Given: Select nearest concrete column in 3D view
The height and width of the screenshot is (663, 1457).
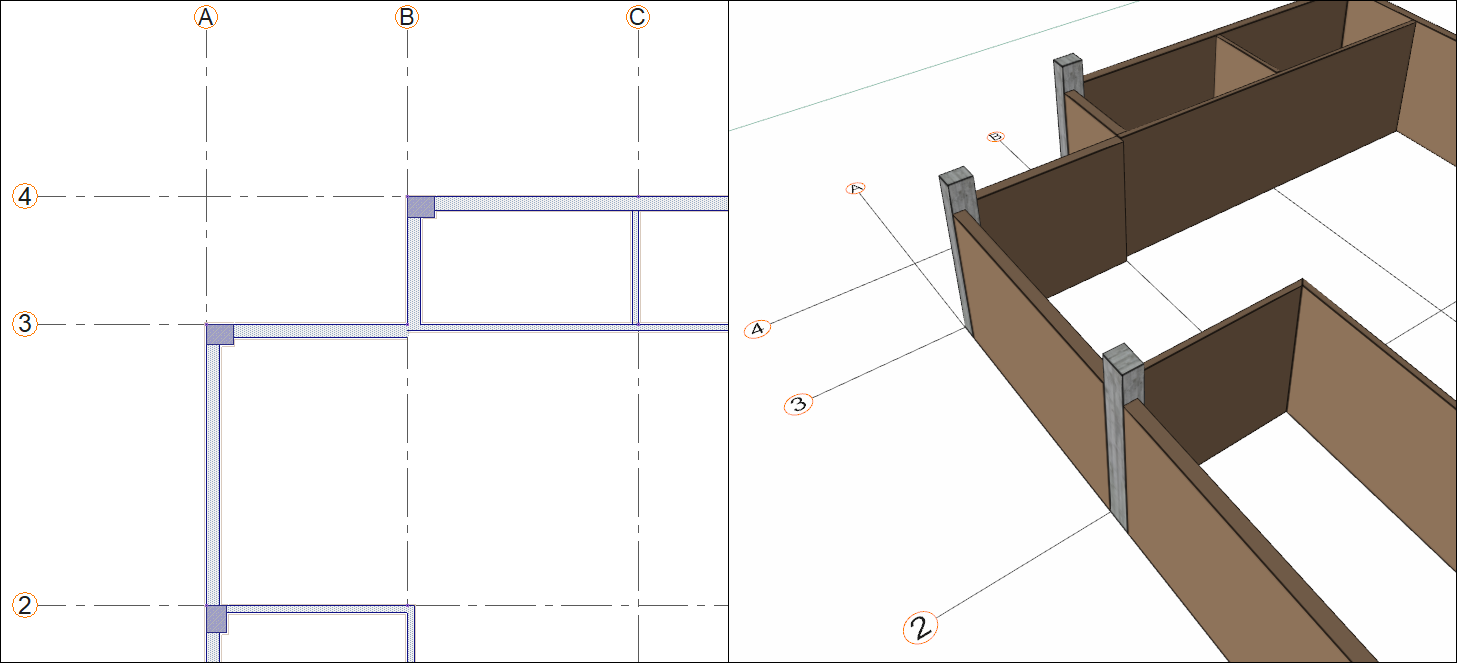Looking at the screenshot, I should tap(1124, 437).
